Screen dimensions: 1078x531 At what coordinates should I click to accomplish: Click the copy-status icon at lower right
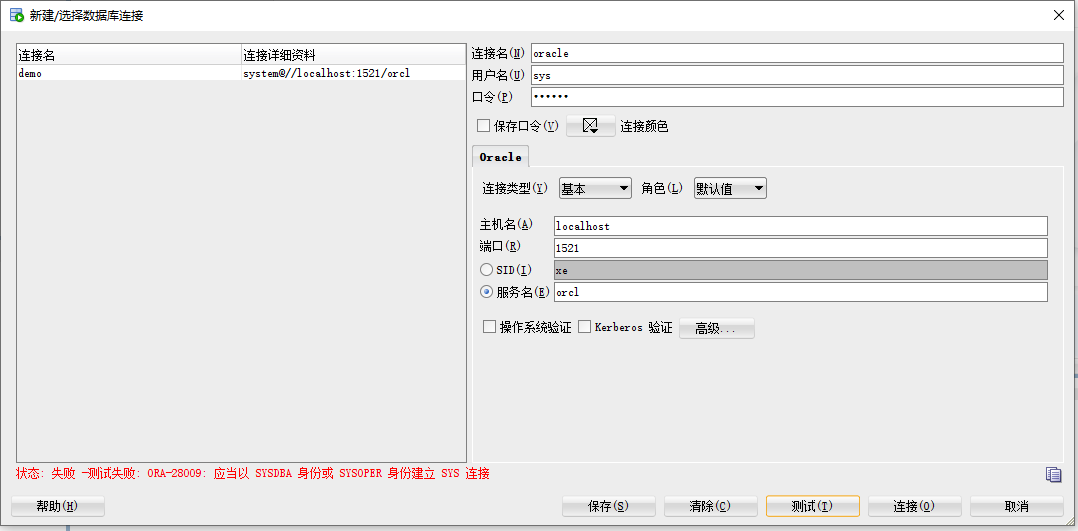click(x=1053, y=474)
